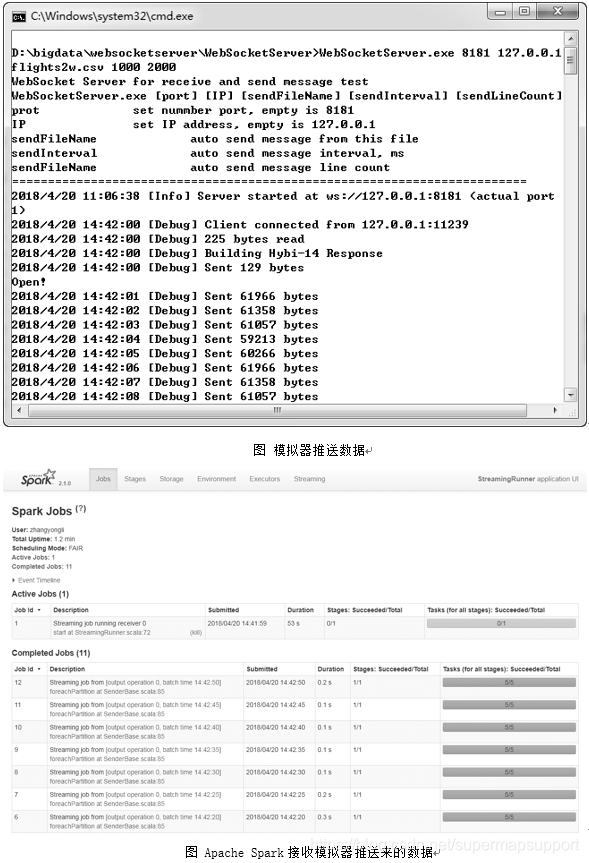Click the active job 0/1 progress bar
The image size is (589, 863).
pyautogui.click(x=501, y=624)
